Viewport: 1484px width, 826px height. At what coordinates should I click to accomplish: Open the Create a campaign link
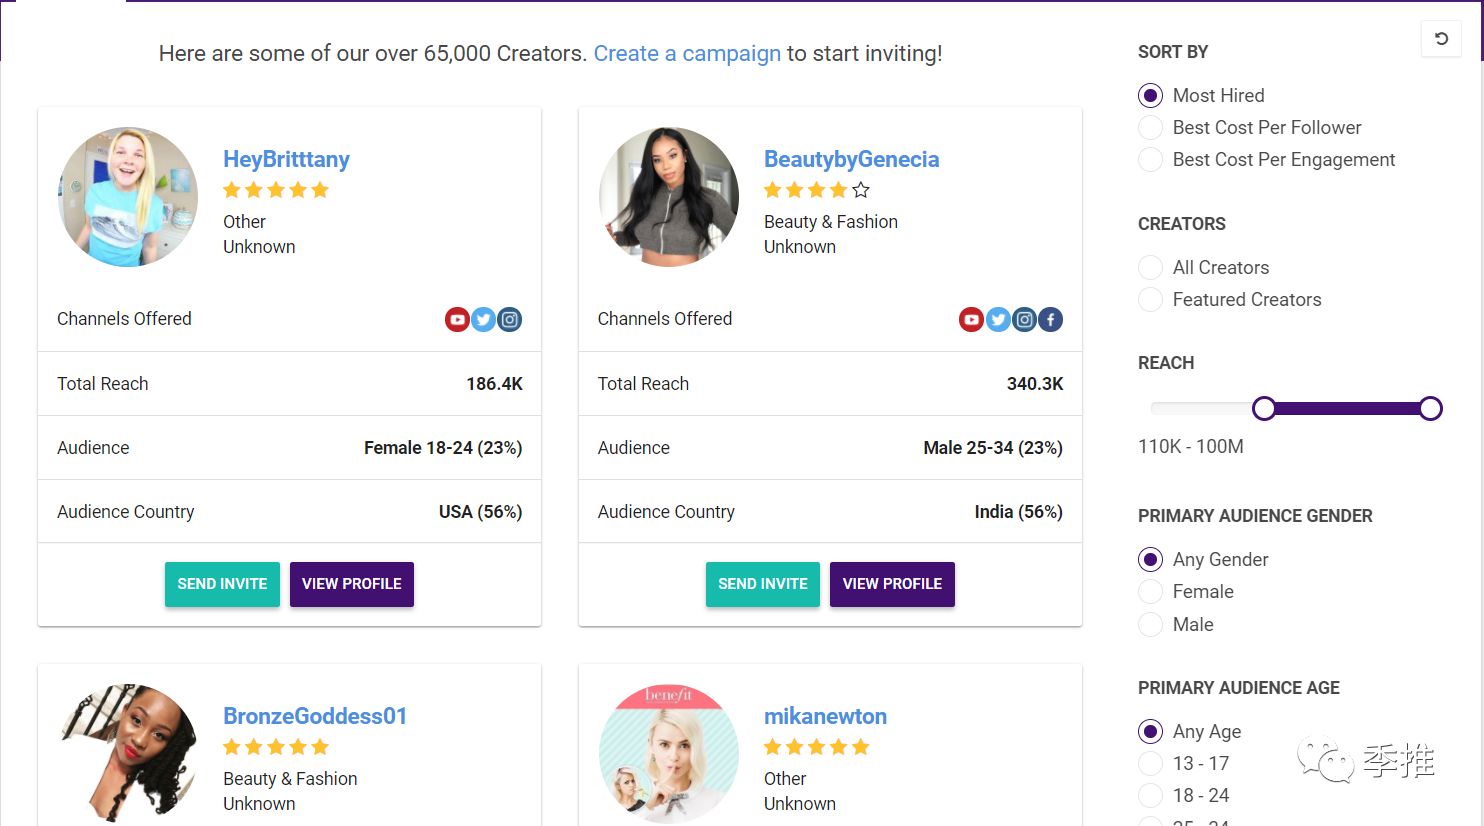tap(687, 54)
